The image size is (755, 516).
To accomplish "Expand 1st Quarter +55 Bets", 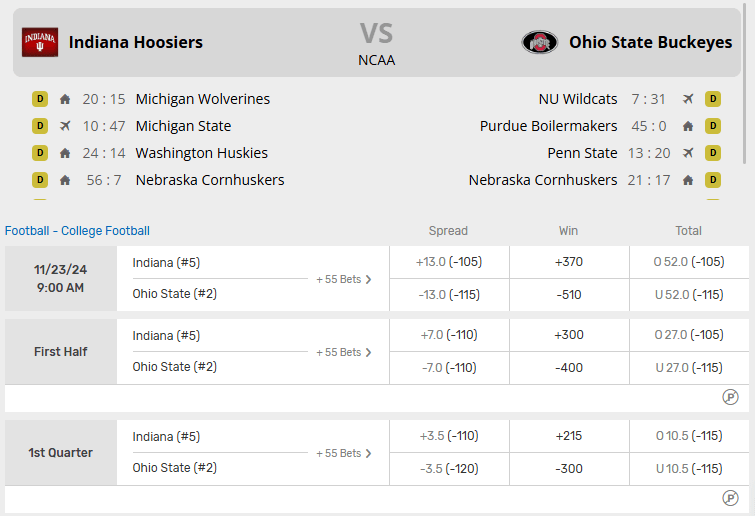I will (344, 453).
